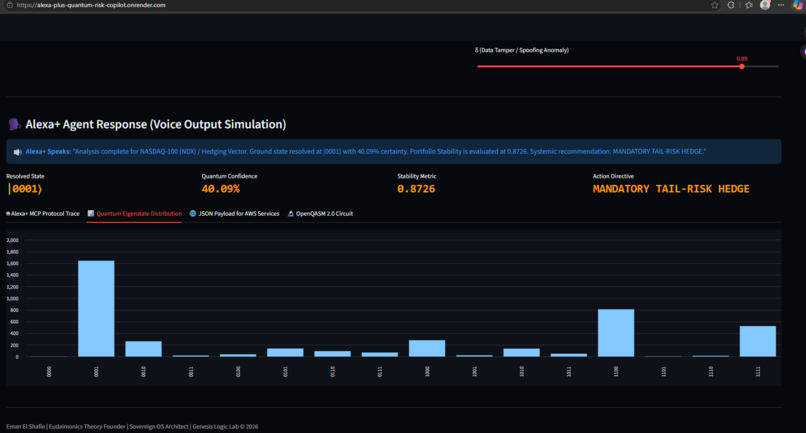
Task: Click the megaphone icon beside Alexa+ Speaks
Action: (17, 152)
